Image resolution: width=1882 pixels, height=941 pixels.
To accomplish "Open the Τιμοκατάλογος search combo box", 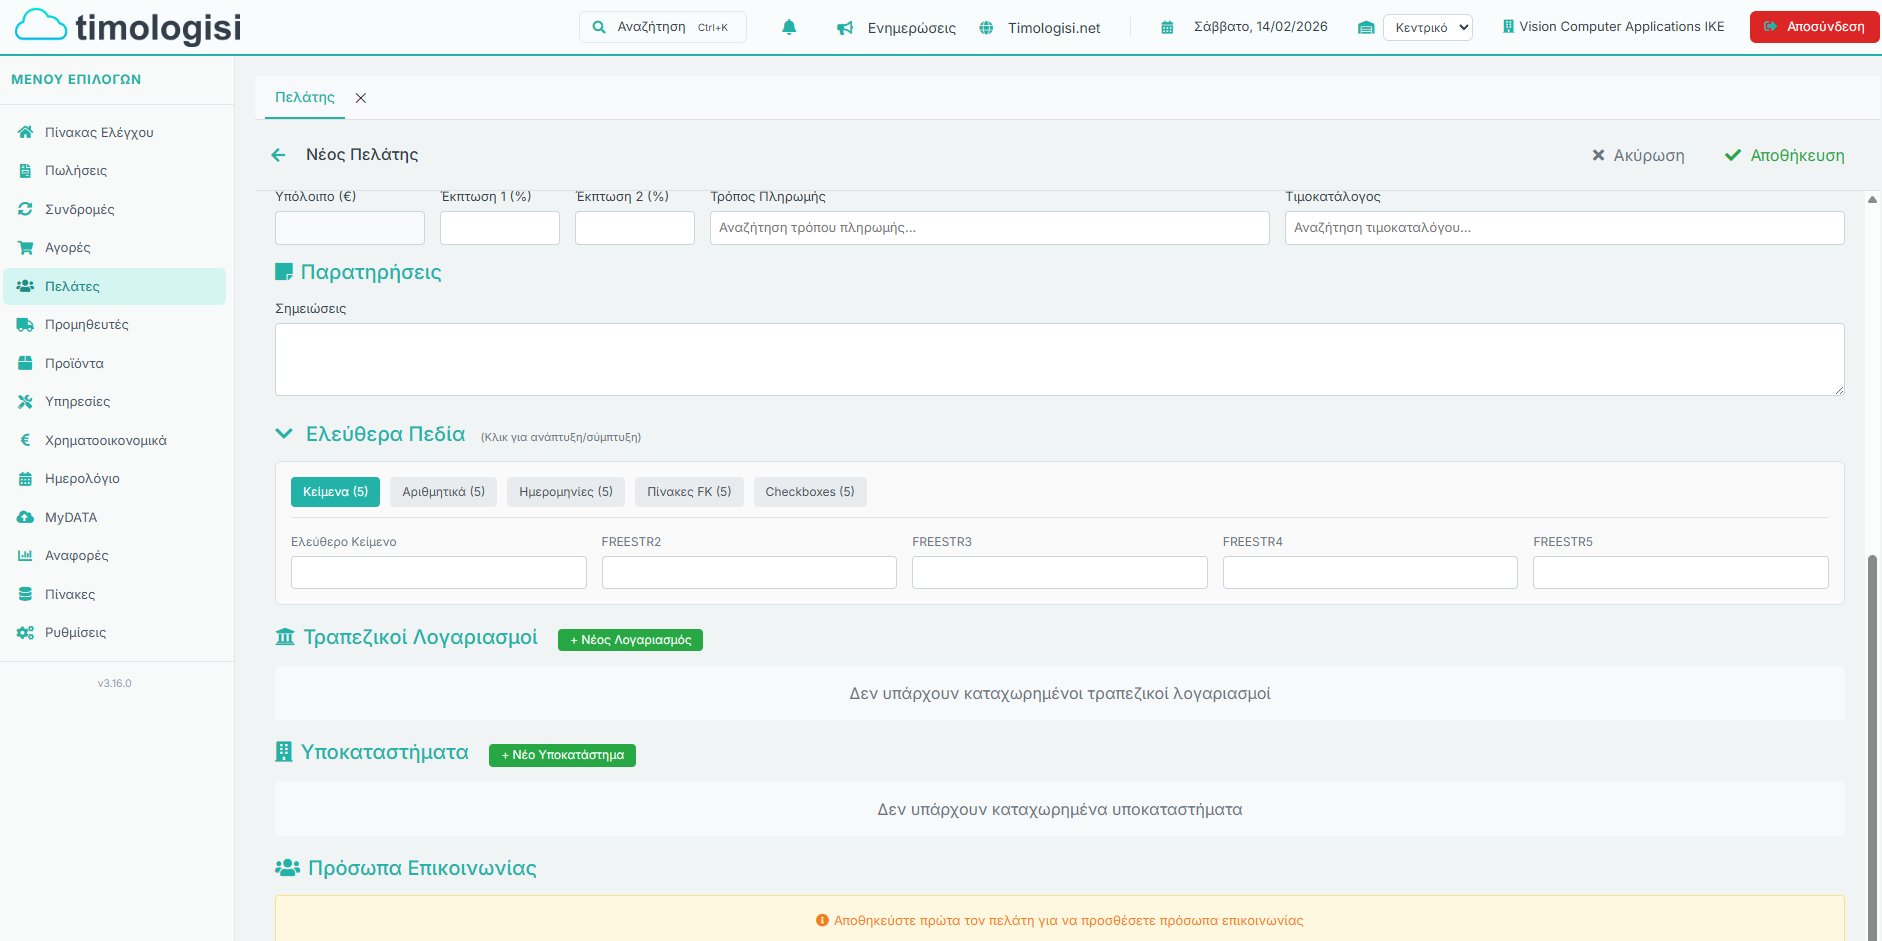I will click(1563, 228).
